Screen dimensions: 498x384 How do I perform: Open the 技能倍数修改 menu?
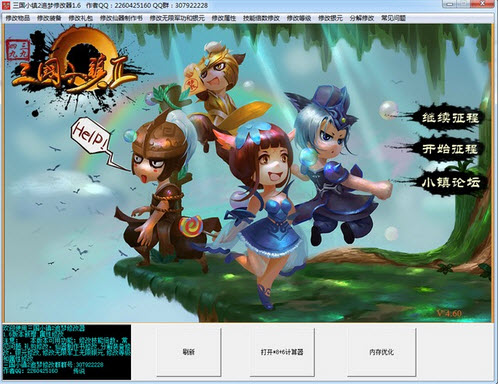click(261, 18)
